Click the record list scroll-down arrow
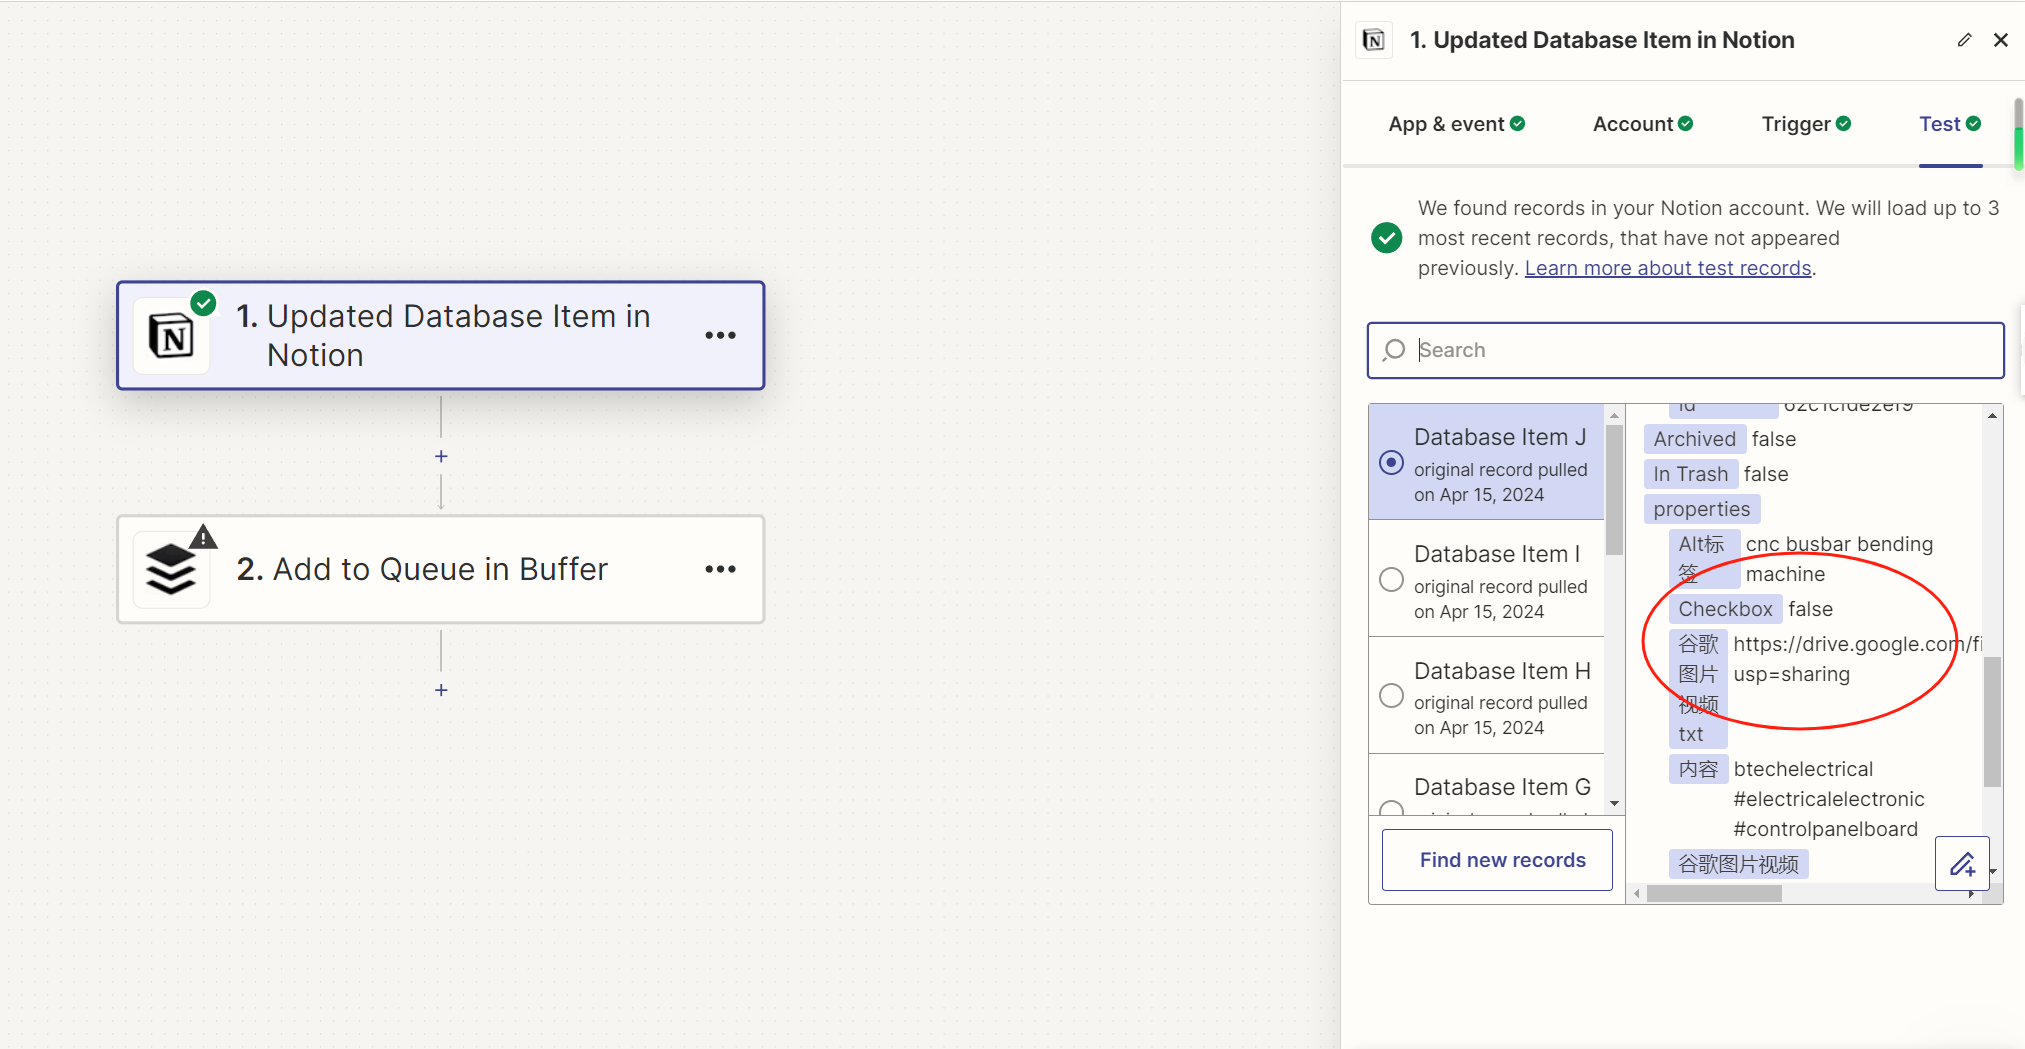2025x1049 pixels. [1614, 804]
